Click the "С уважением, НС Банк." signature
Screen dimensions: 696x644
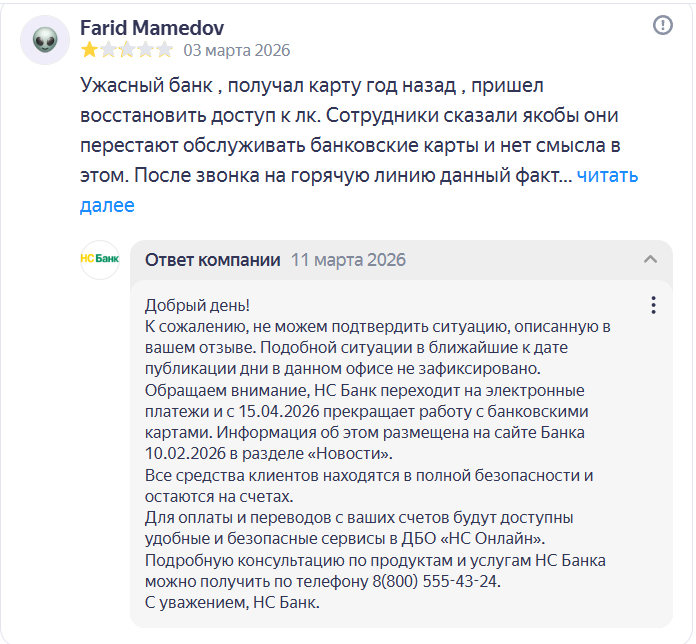point(234,603)
